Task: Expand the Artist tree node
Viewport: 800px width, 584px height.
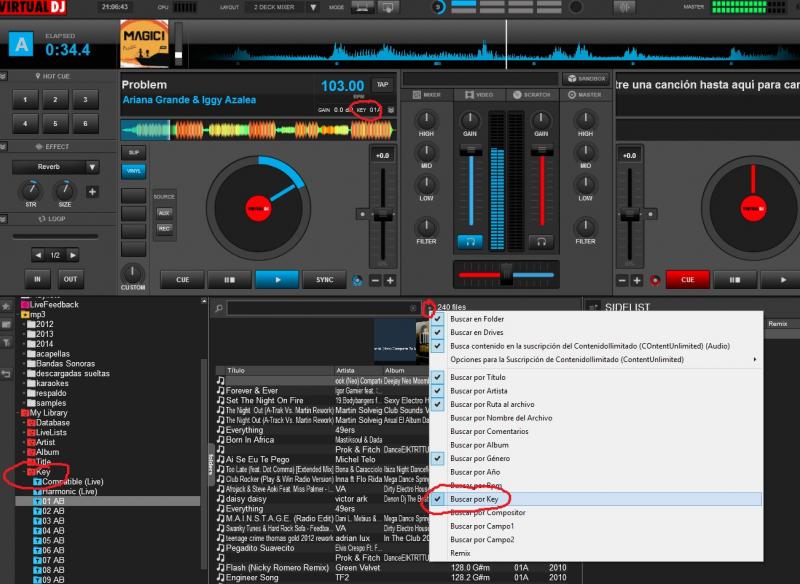Action: (23, 442)
